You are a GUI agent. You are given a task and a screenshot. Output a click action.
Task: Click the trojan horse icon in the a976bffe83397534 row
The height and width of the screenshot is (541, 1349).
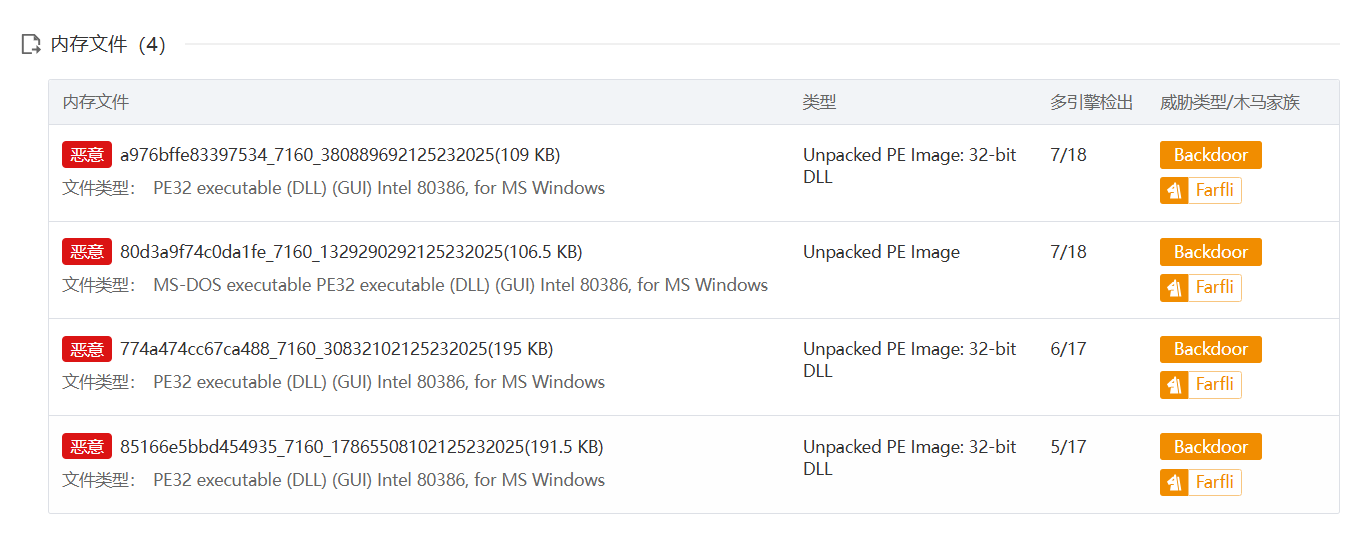point(1174,191)
